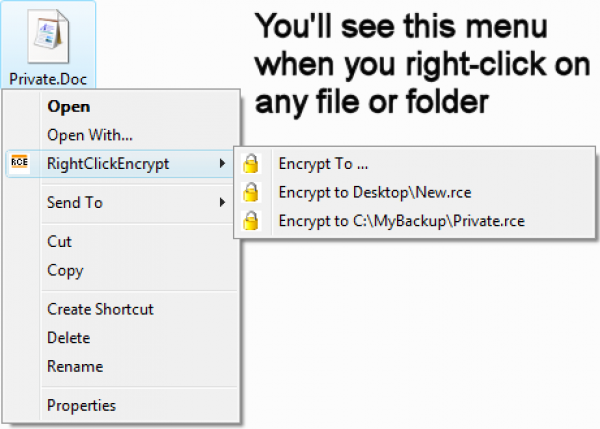
Task: Expand the Send To submenu arrow
Action: point(222,203)
